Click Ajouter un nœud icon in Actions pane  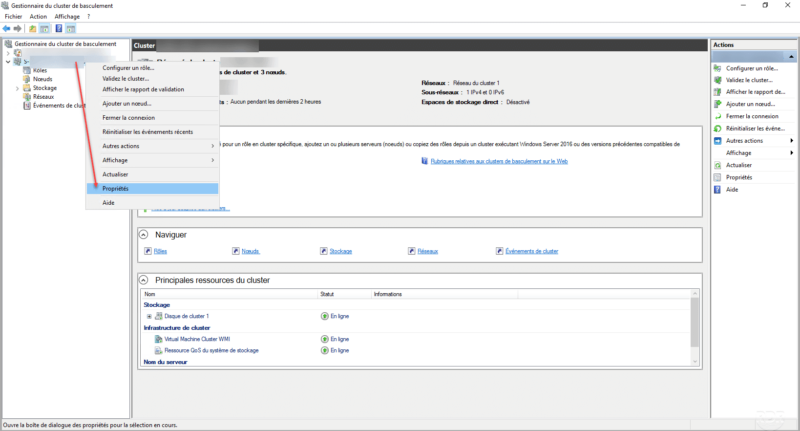717,104
